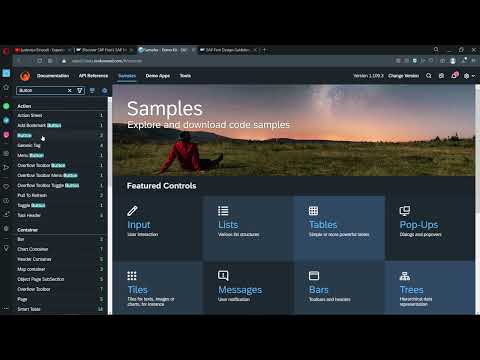The width and height of the screenshot is (480, 360).
Task: Click the icon left of the notification bell
Action: [x=441, y=76]
